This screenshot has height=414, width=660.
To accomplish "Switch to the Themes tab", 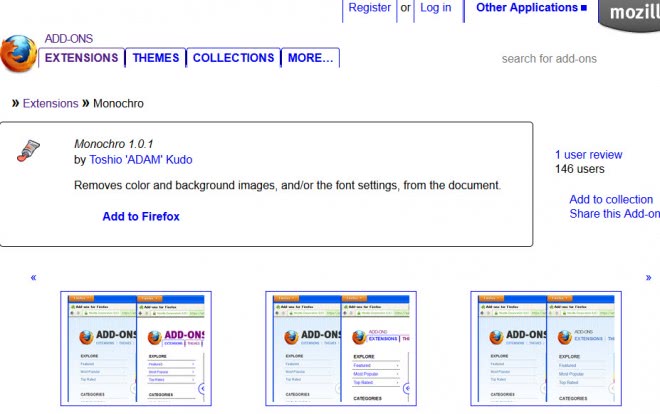I will point(156,58).
